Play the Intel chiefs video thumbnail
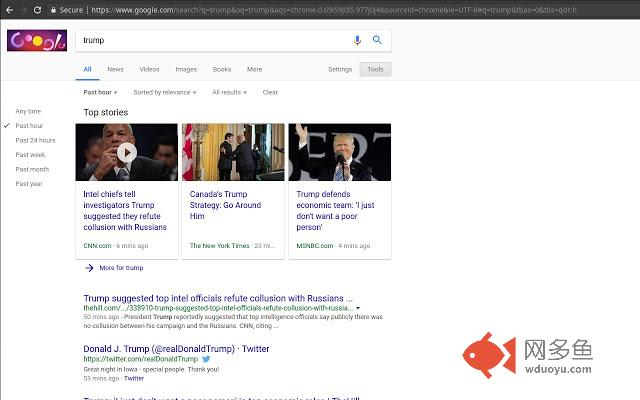This screenshot has height=400, width=640. pyautogui.click(x=127, y=152)
